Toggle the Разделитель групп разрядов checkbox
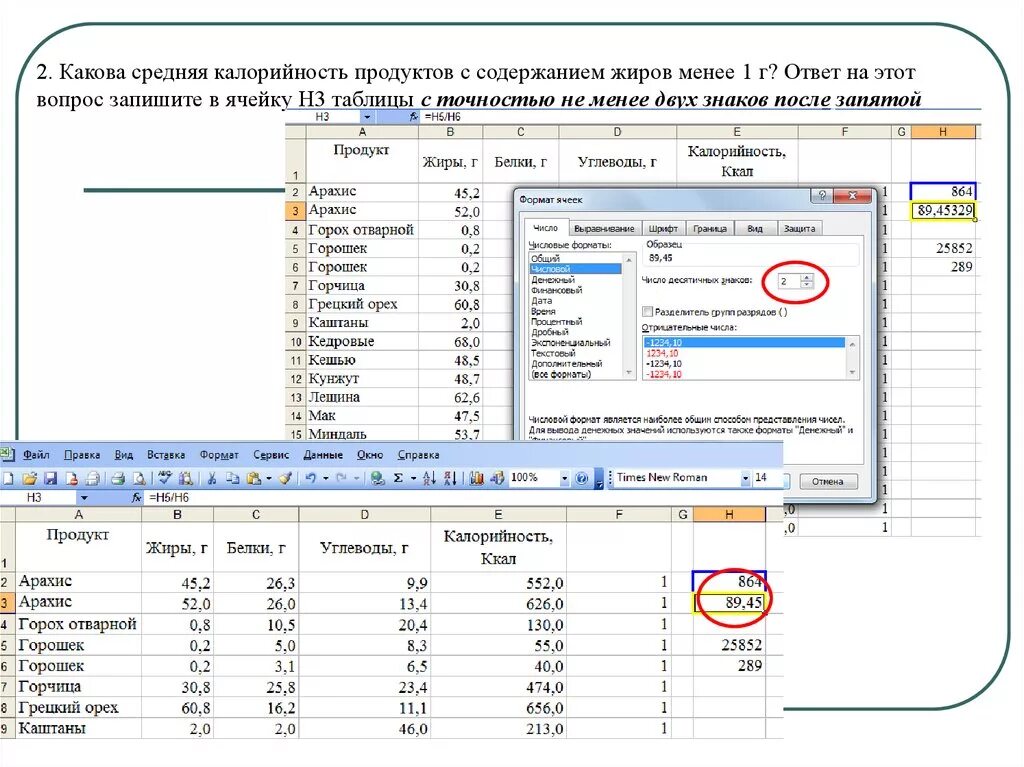This screenshot has width=1024, height=767. pyautogui.click(x=647, y=312)
